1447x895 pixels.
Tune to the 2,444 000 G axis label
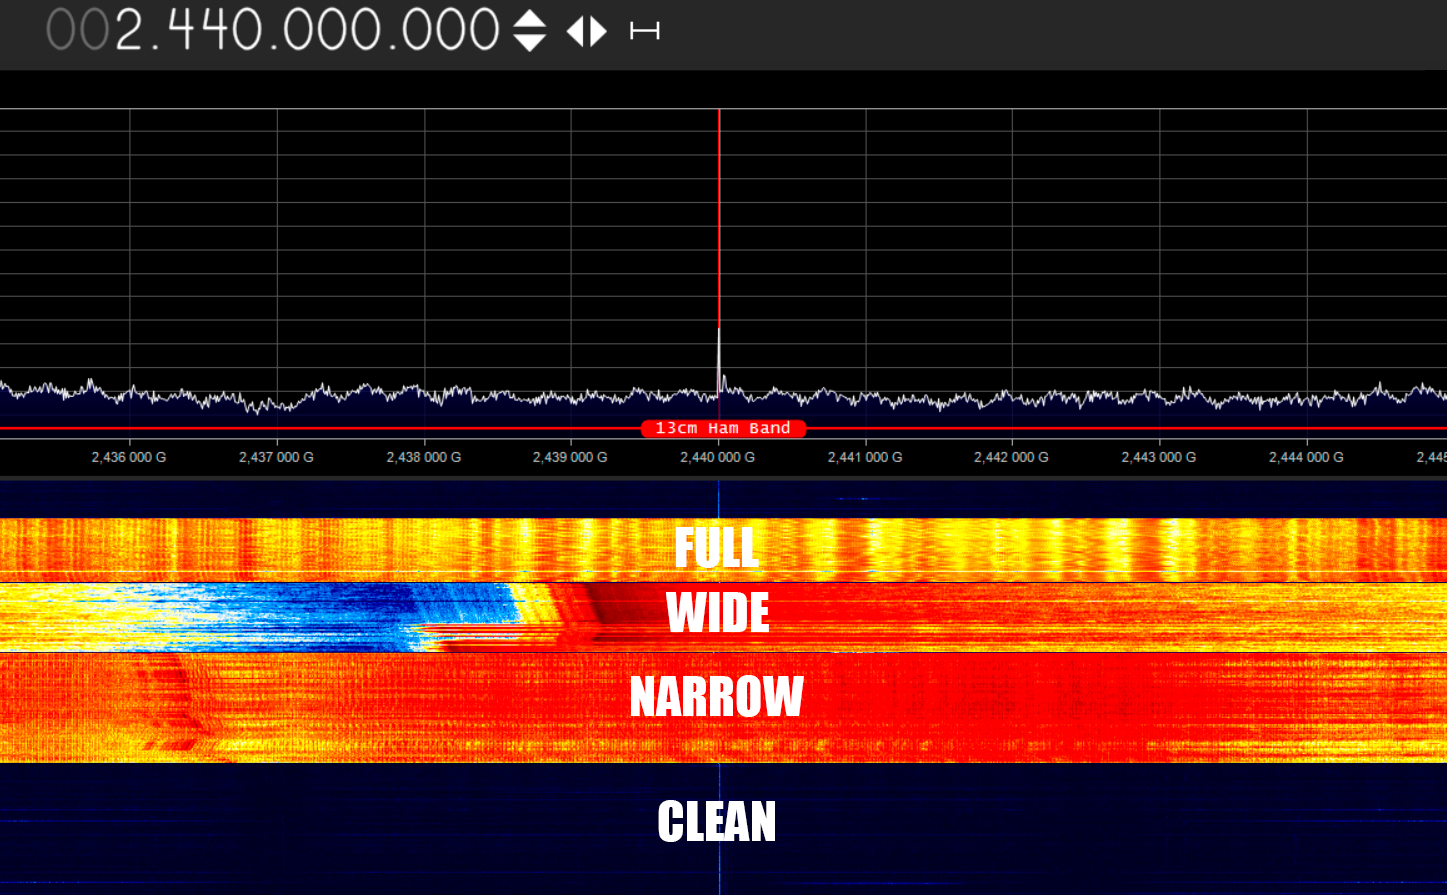1307,457
